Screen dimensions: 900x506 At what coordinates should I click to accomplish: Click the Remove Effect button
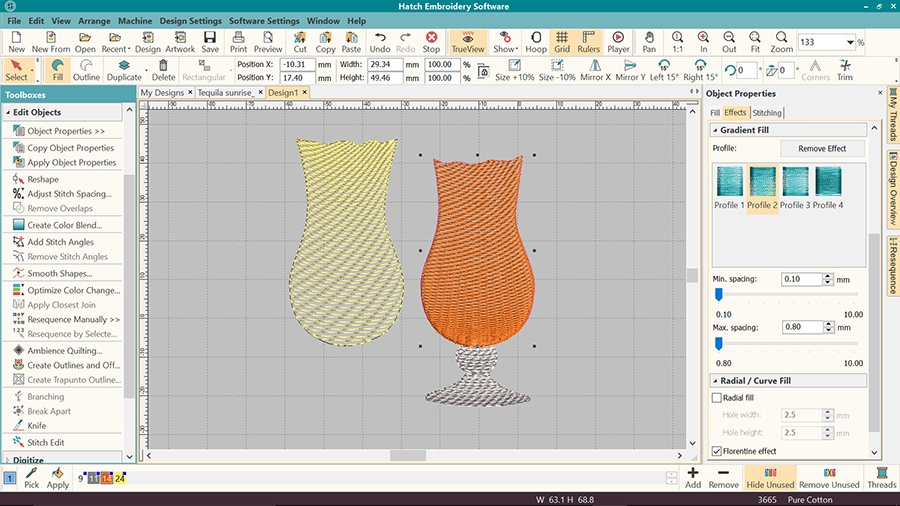[822, 148]
